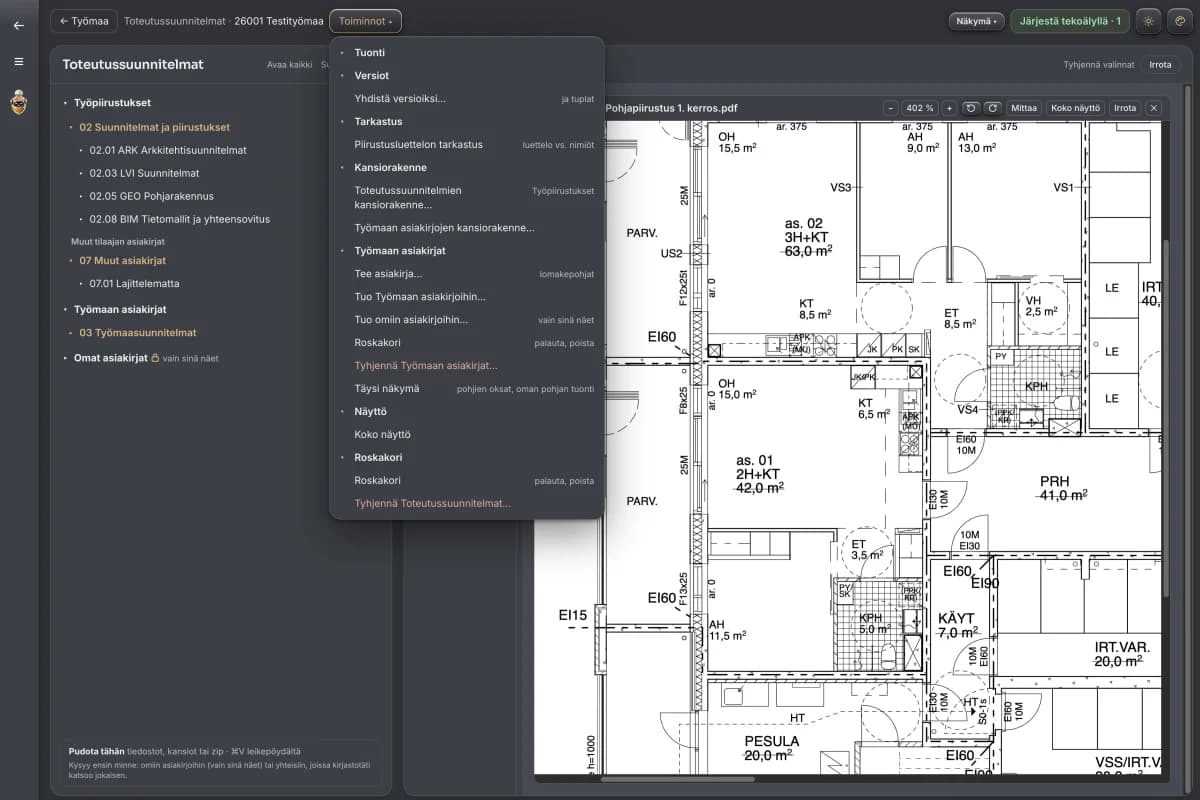This screenshot has height=800, width=1200.
Task: Rotate the PDF counterclockwise
Action: point(970,108)
